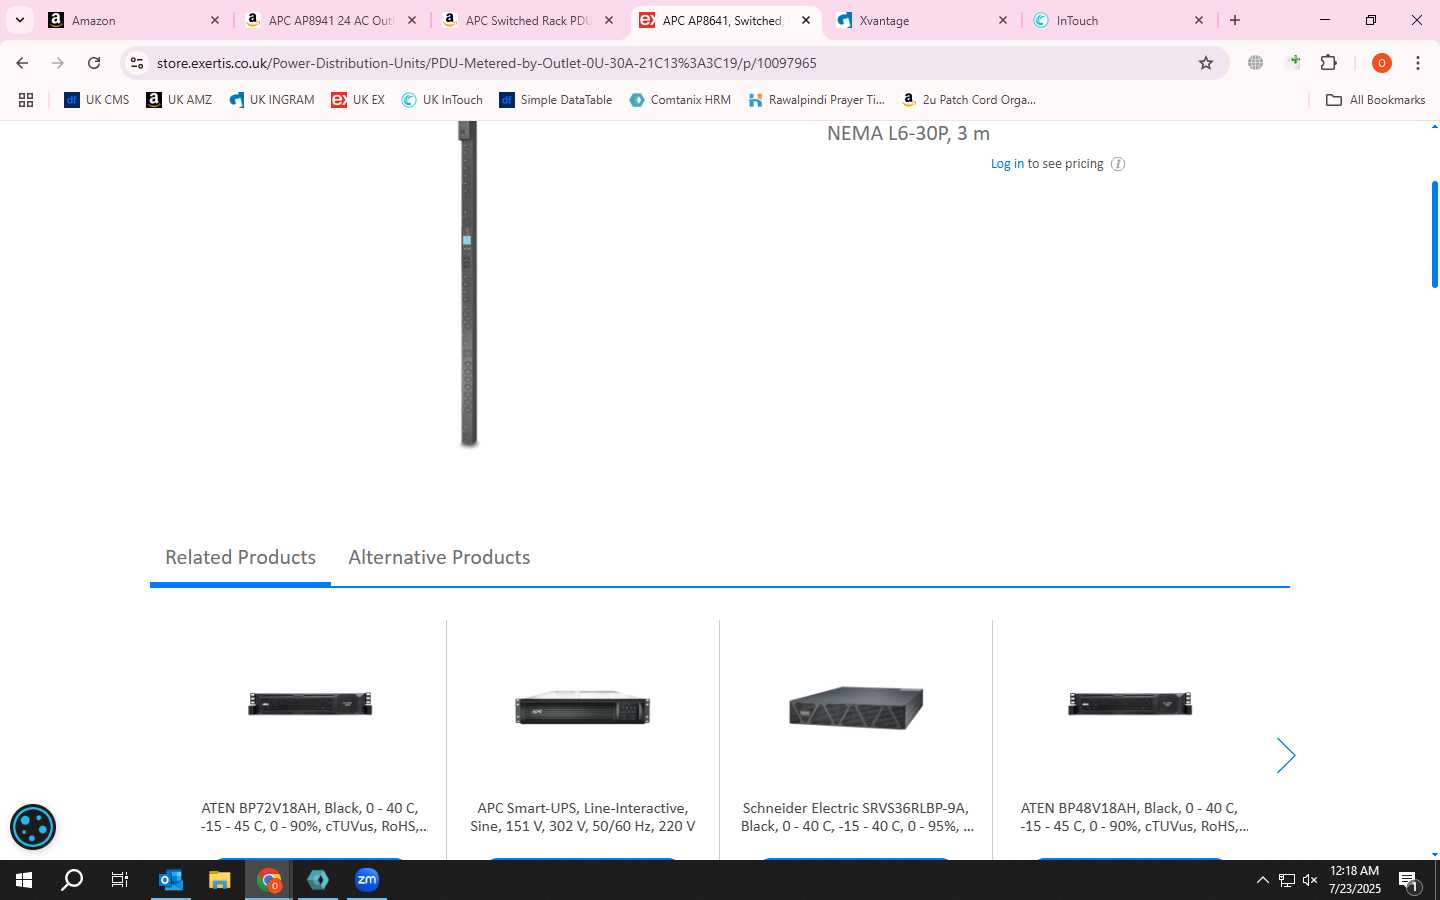This screenshot has height=900, width=1440.
Task: Switch to the APC AP8941 24 AC tab
Action: (x=331, y=20)
